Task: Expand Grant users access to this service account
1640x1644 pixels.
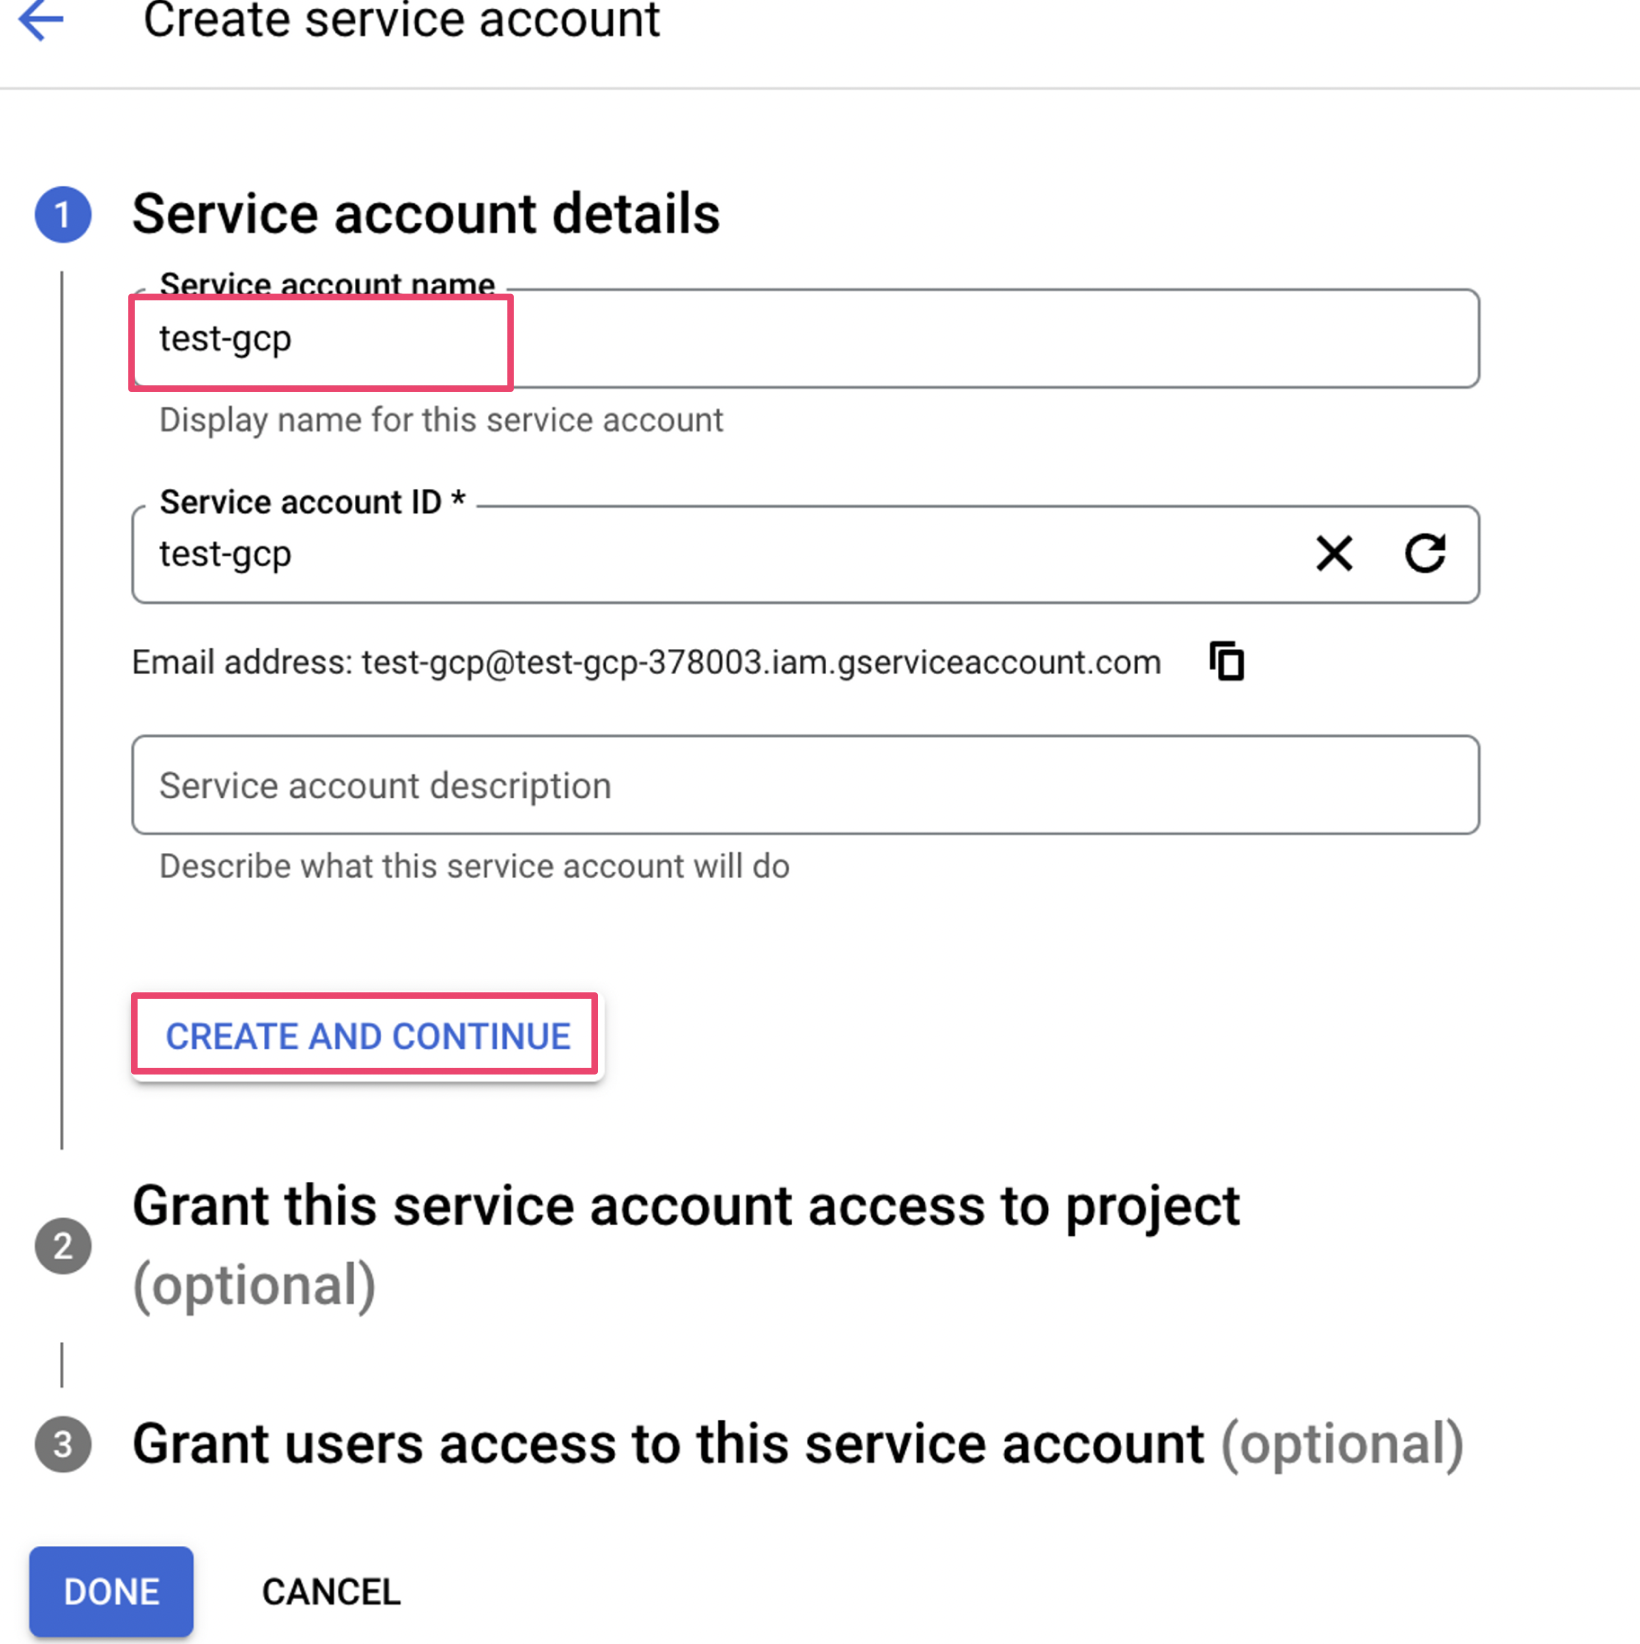Action: 798,1444
